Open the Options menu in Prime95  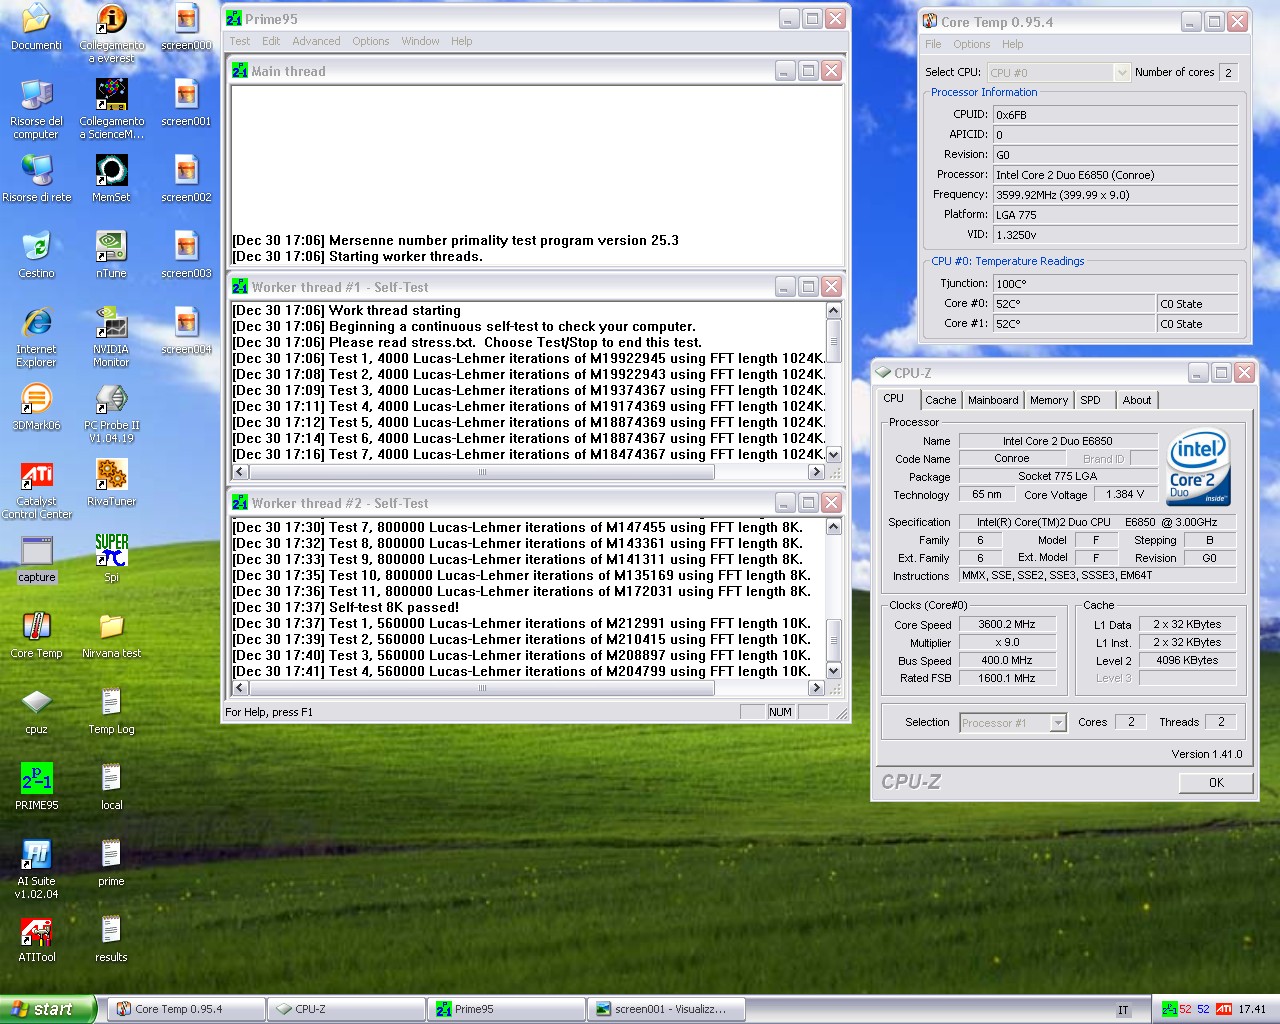coord(370,41)
